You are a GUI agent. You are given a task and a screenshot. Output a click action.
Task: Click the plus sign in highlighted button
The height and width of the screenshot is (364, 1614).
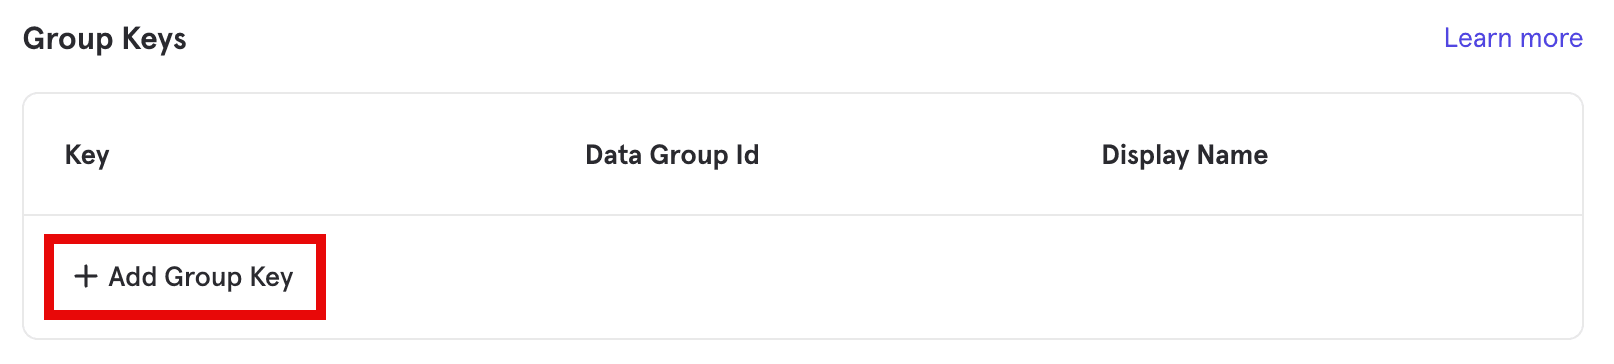pos(86,276)
